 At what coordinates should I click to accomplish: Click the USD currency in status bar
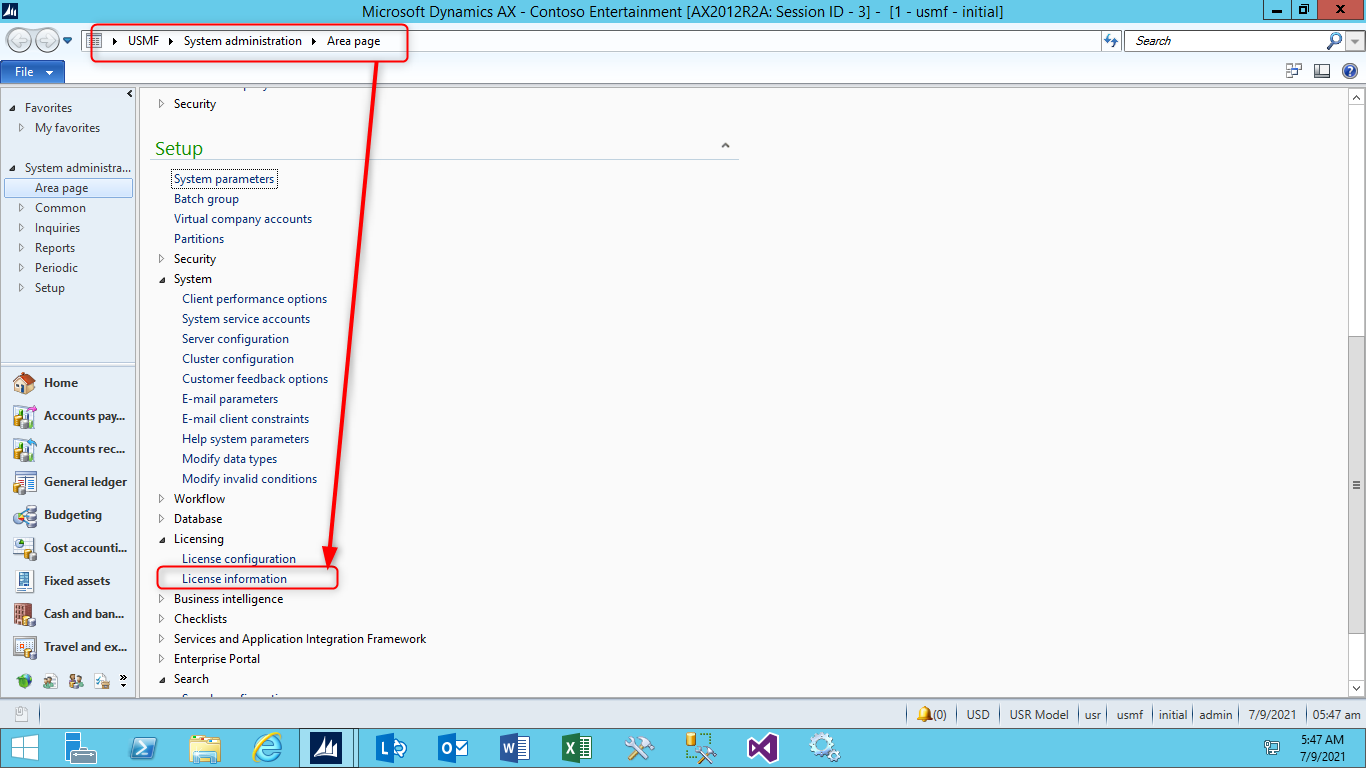(978, 715)
